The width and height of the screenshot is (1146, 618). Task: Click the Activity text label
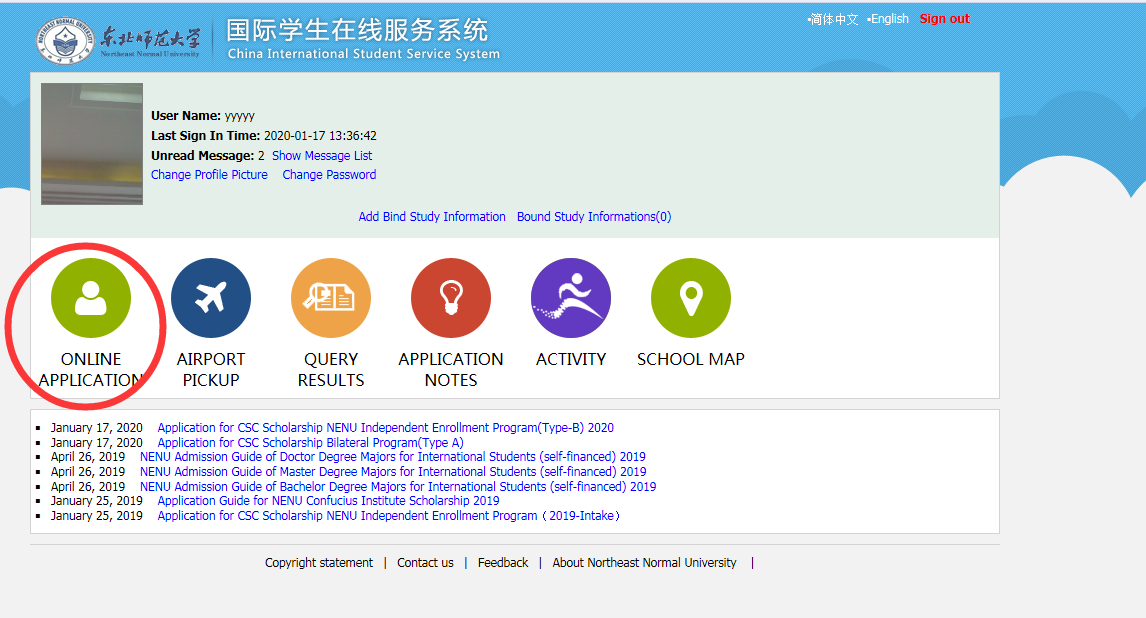(x=571, y=359)
